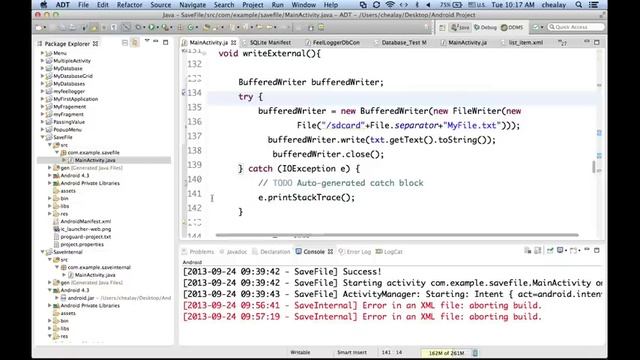
Task: Open Spotlight search magnifier icon
Action: point(578,5)
